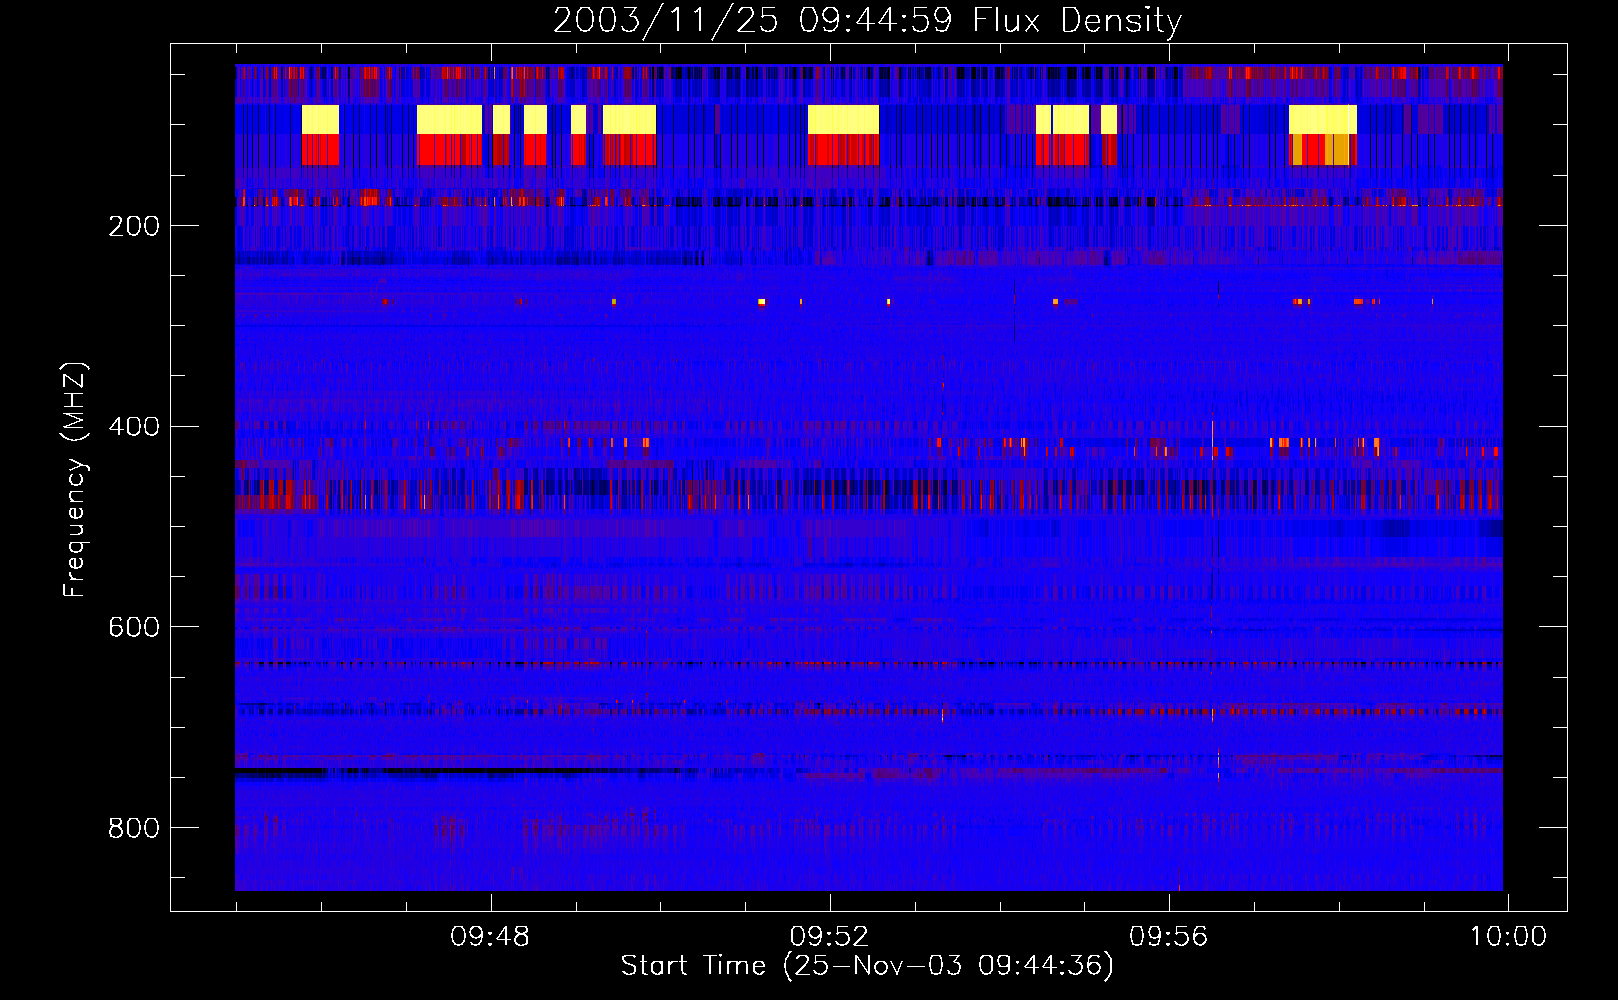This screenshot has width=1618, height=1000.
Task: Click the "600" frequency tick label
Action: 134,627
